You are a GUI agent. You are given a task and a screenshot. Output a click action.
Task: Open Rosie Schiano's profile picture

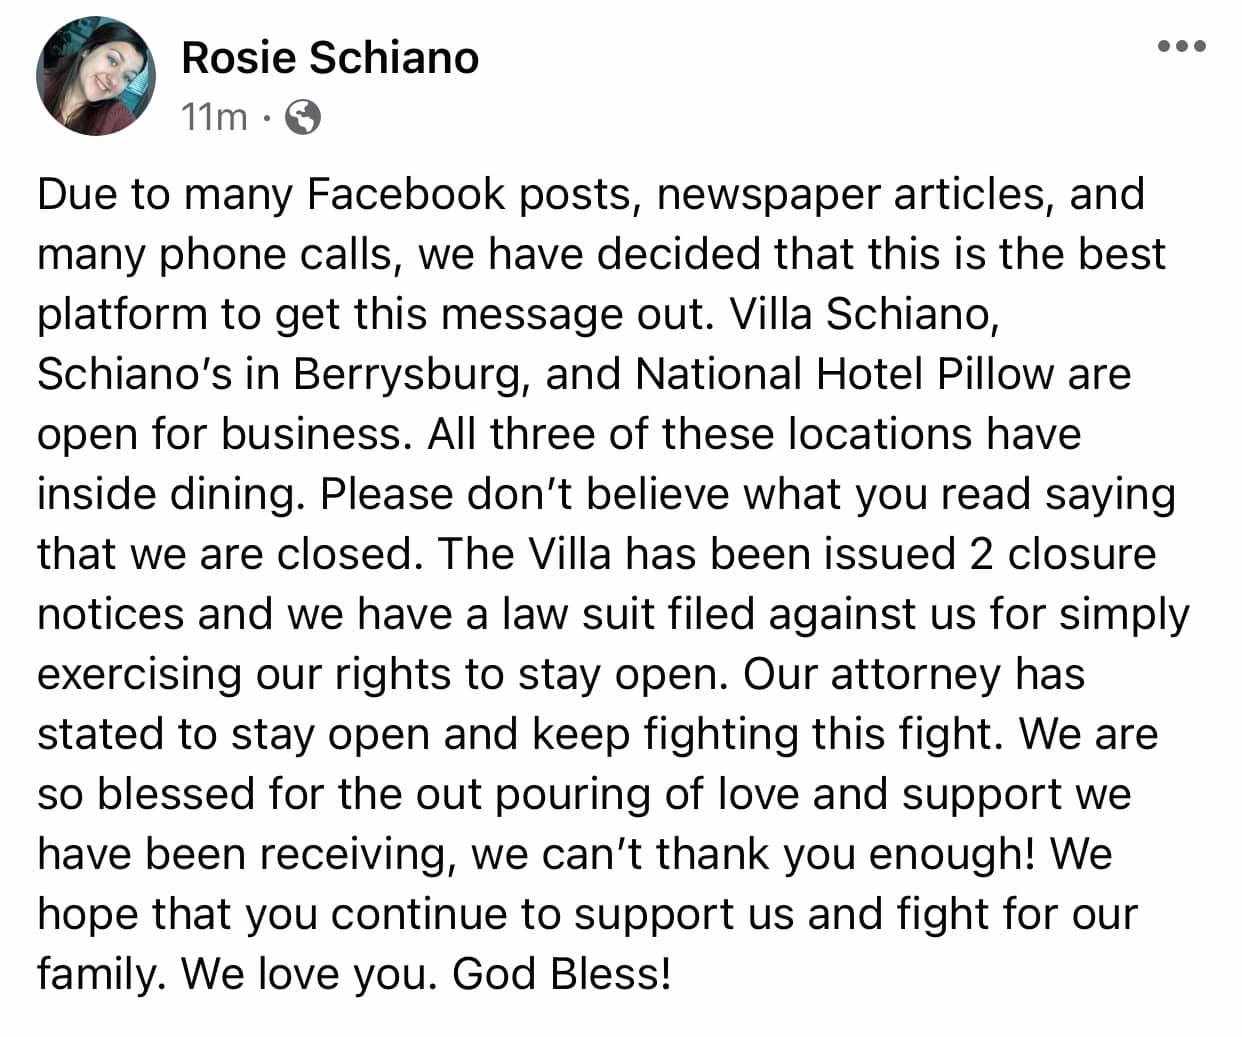point(95,76)
